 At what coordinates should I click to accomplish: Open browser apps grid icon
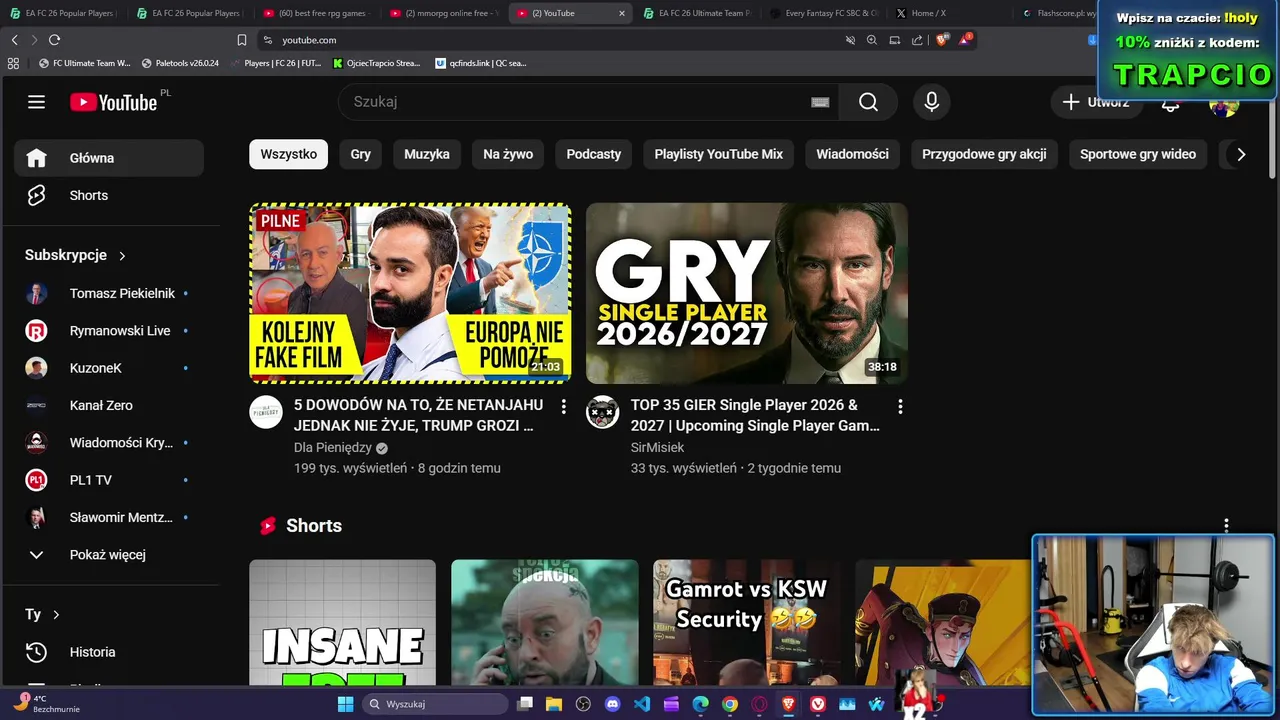pyautogui.click(x=13, y=63)
